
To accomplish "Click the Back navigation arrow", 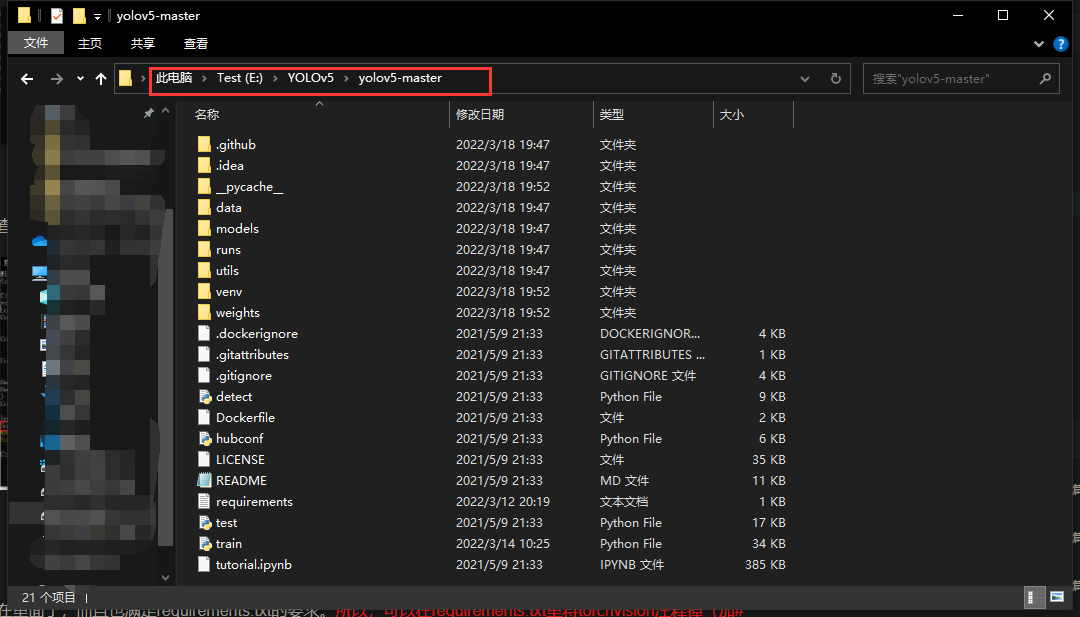I will pyautogui.click(x=27, y=79).
